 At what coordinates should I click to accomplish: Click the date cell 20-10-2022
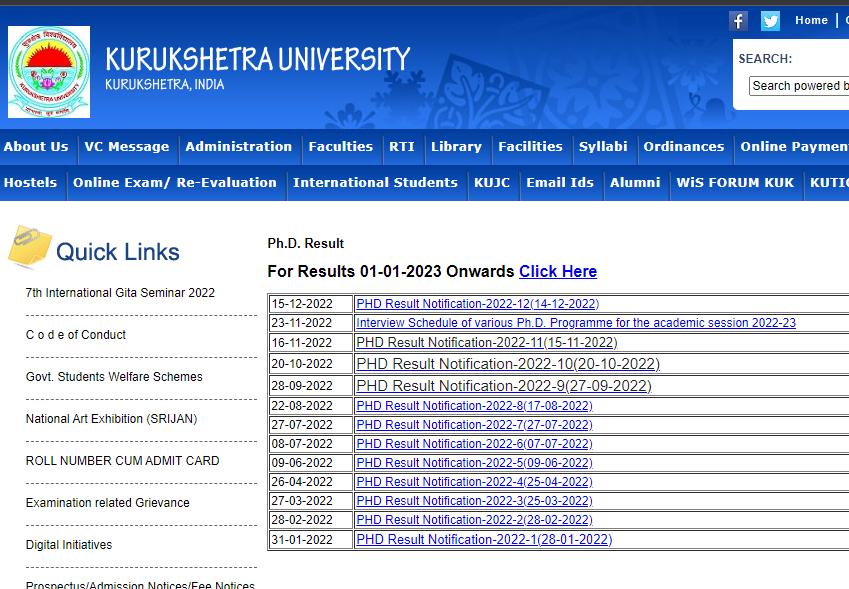coord(311,364)
